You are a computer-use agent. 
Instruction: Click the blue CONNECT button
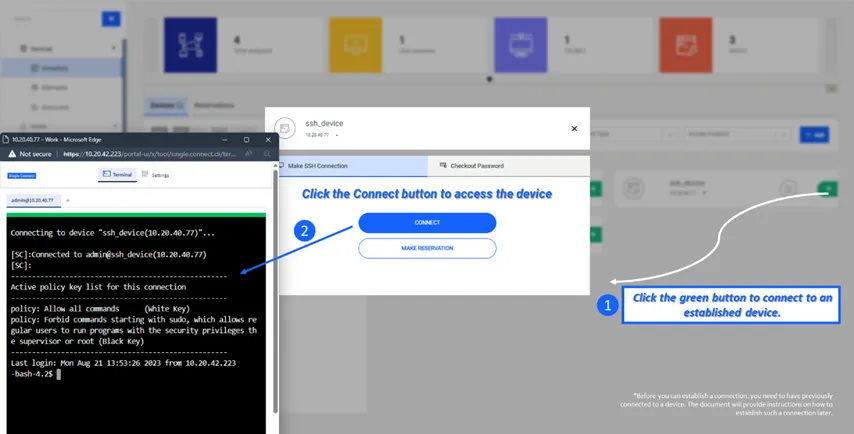pyautogui.click(x=427, y=223)
